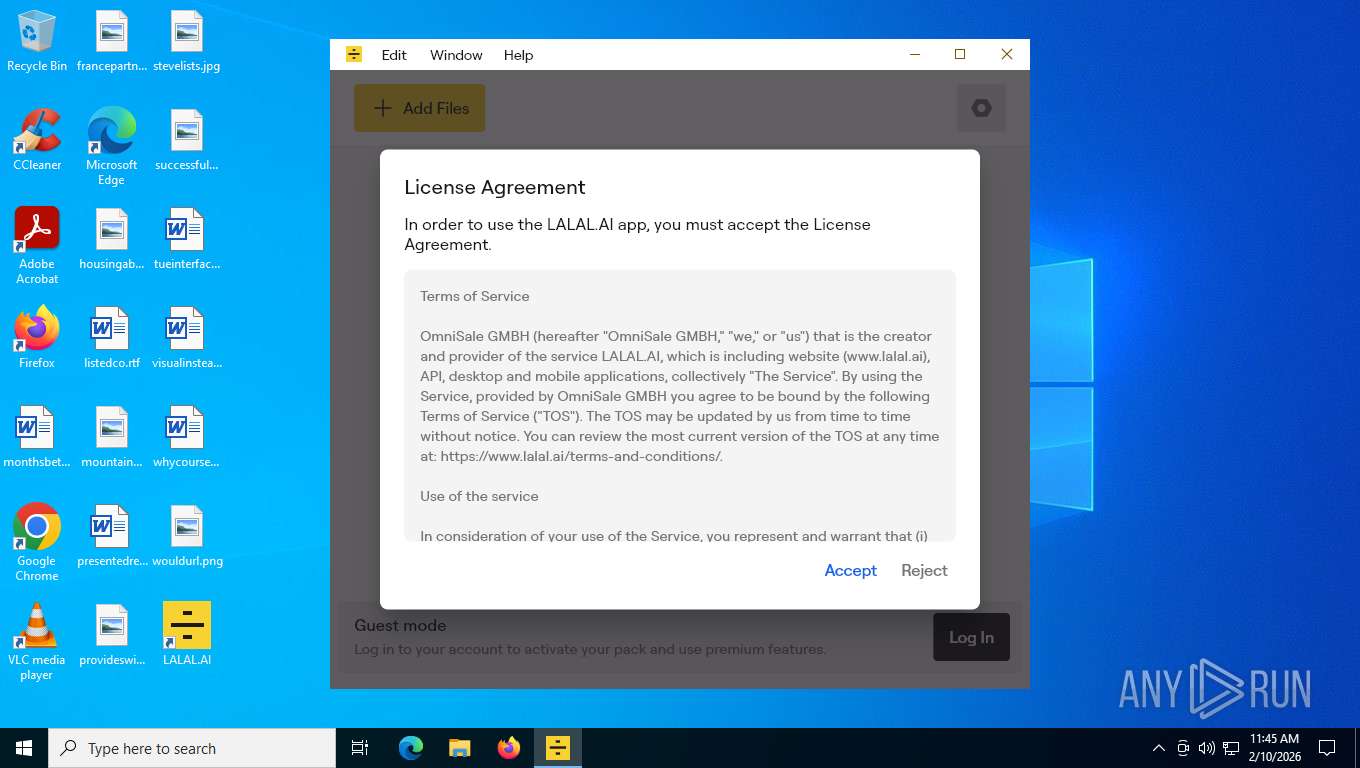Show hidden system tray icons

1159,748
